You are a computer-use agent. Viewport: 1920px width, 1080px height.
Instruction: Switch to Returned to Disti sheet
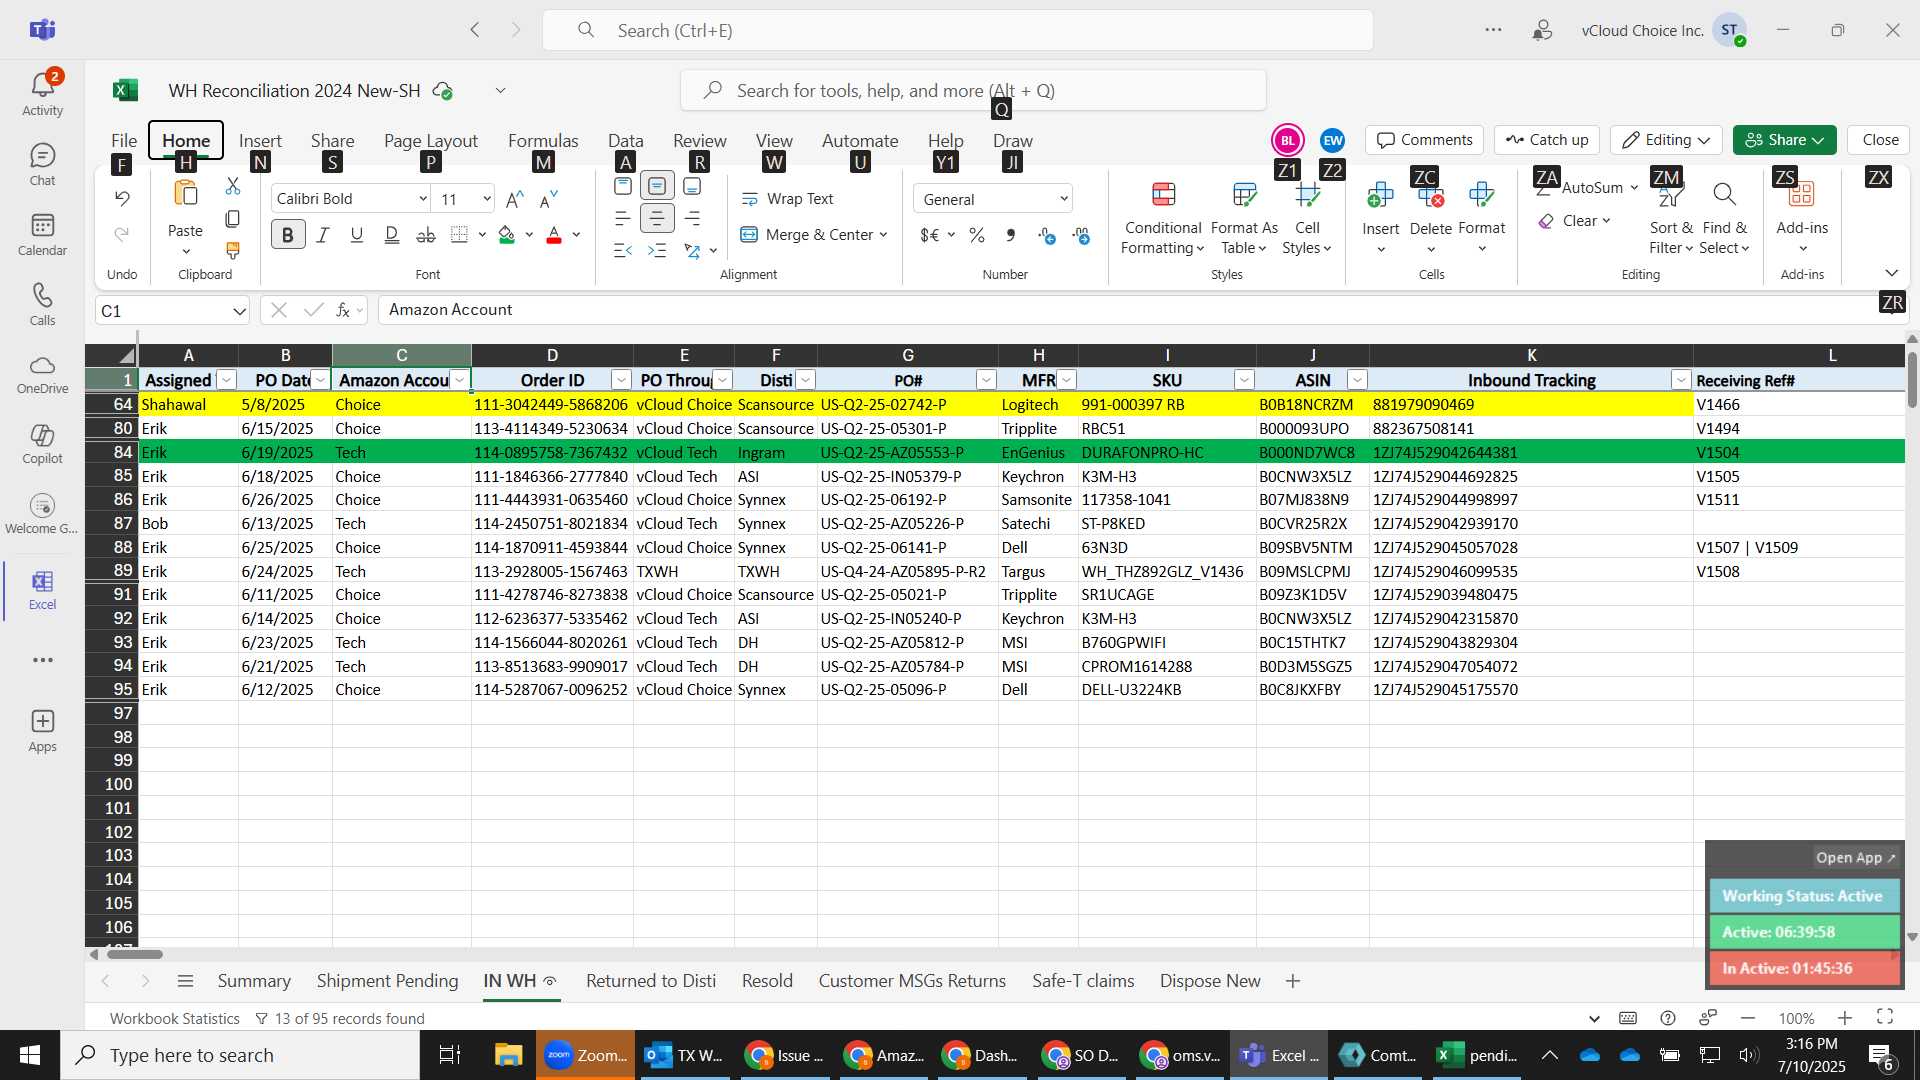tap(651, 981)
